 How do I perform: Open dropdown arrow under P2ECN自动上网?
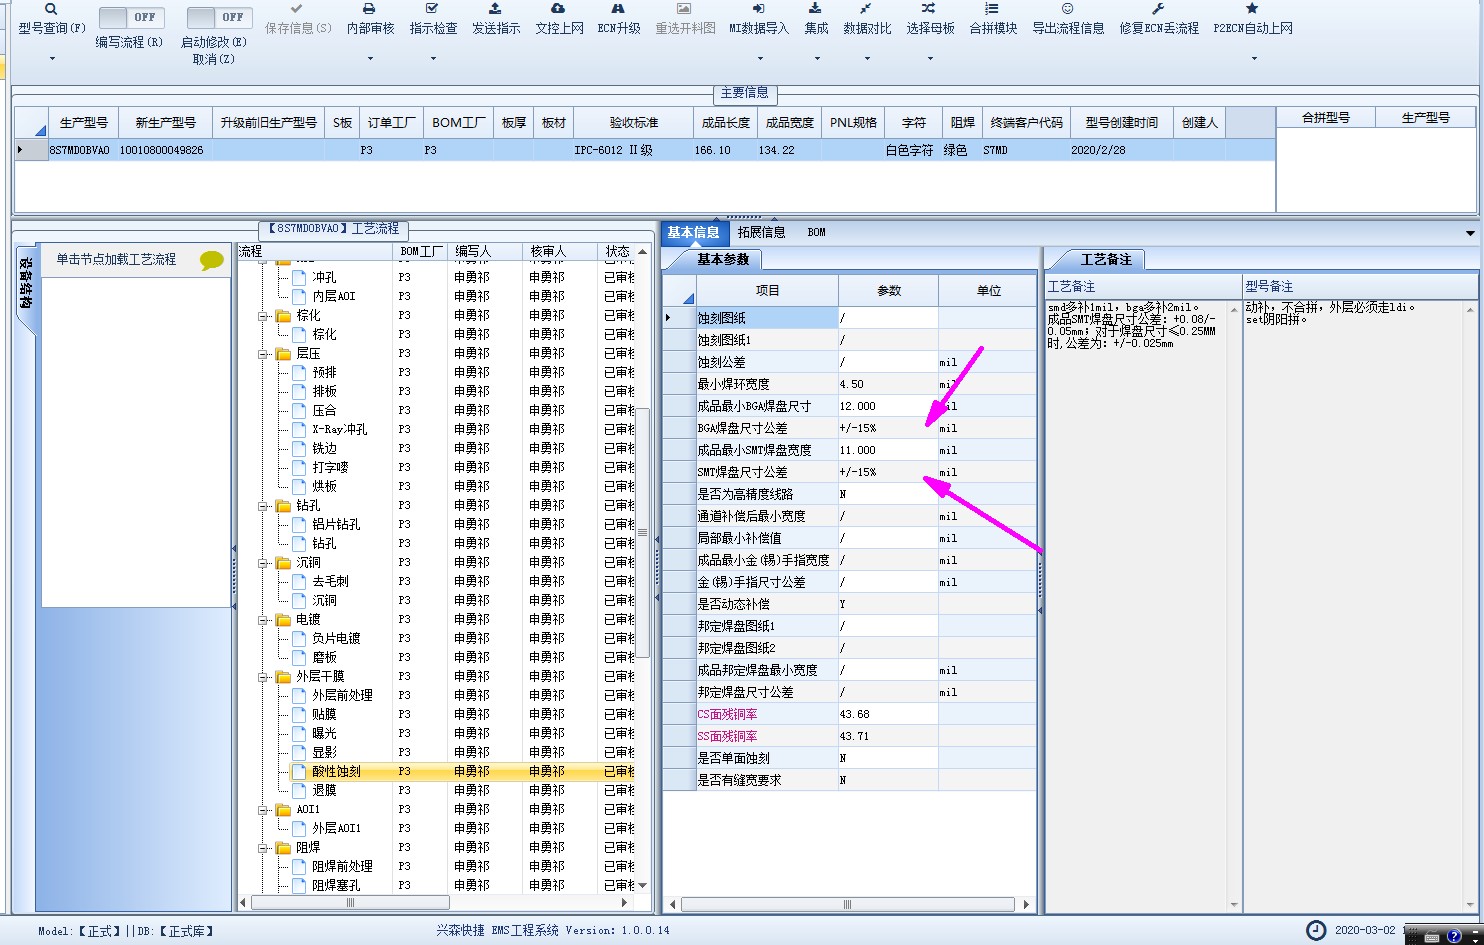1253,58
